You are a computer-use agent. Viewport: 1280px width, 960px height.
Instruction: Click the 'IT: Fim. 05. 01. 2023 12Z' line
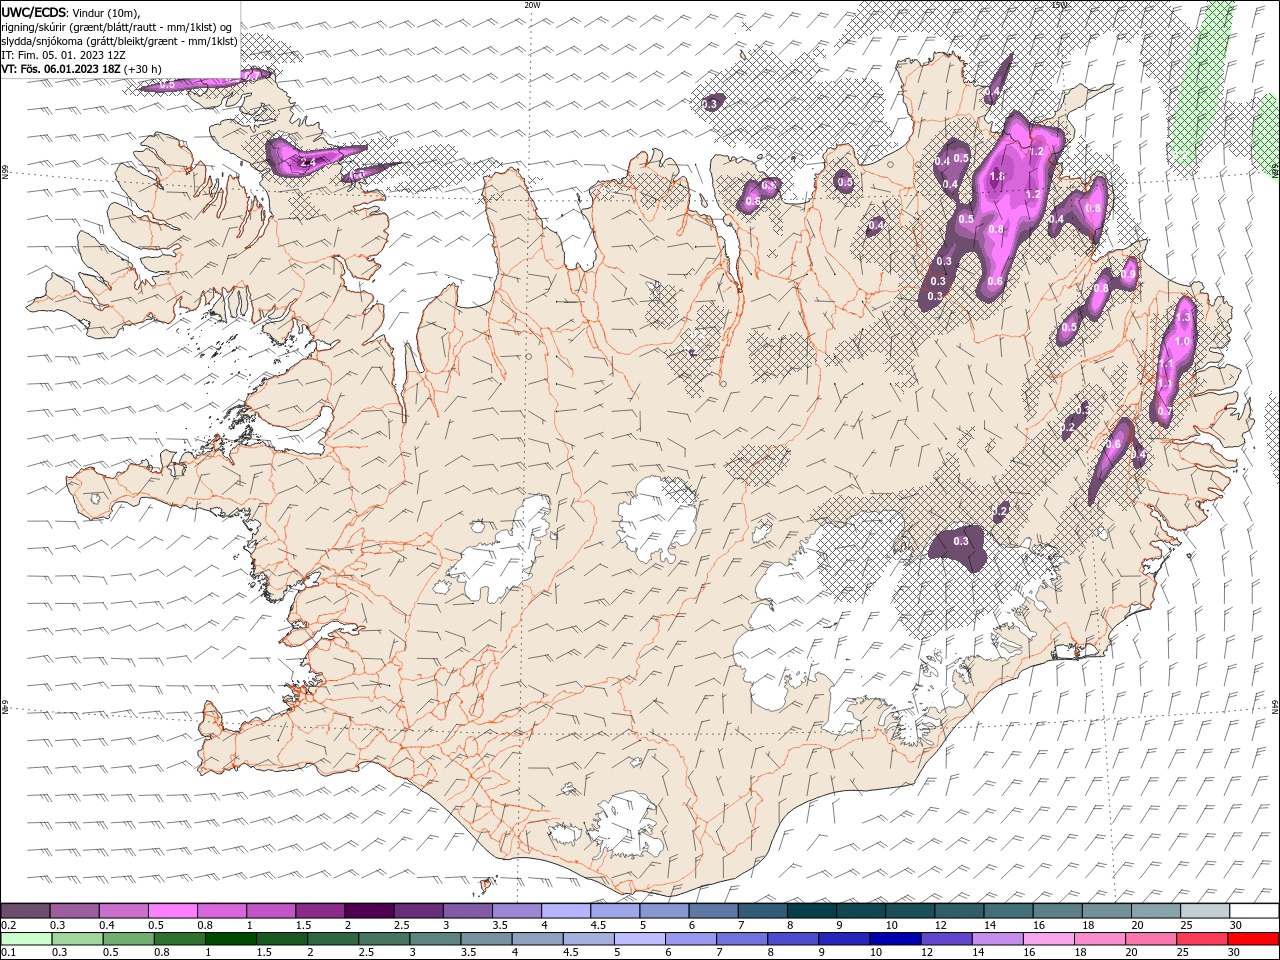click(x=64, y=55)
